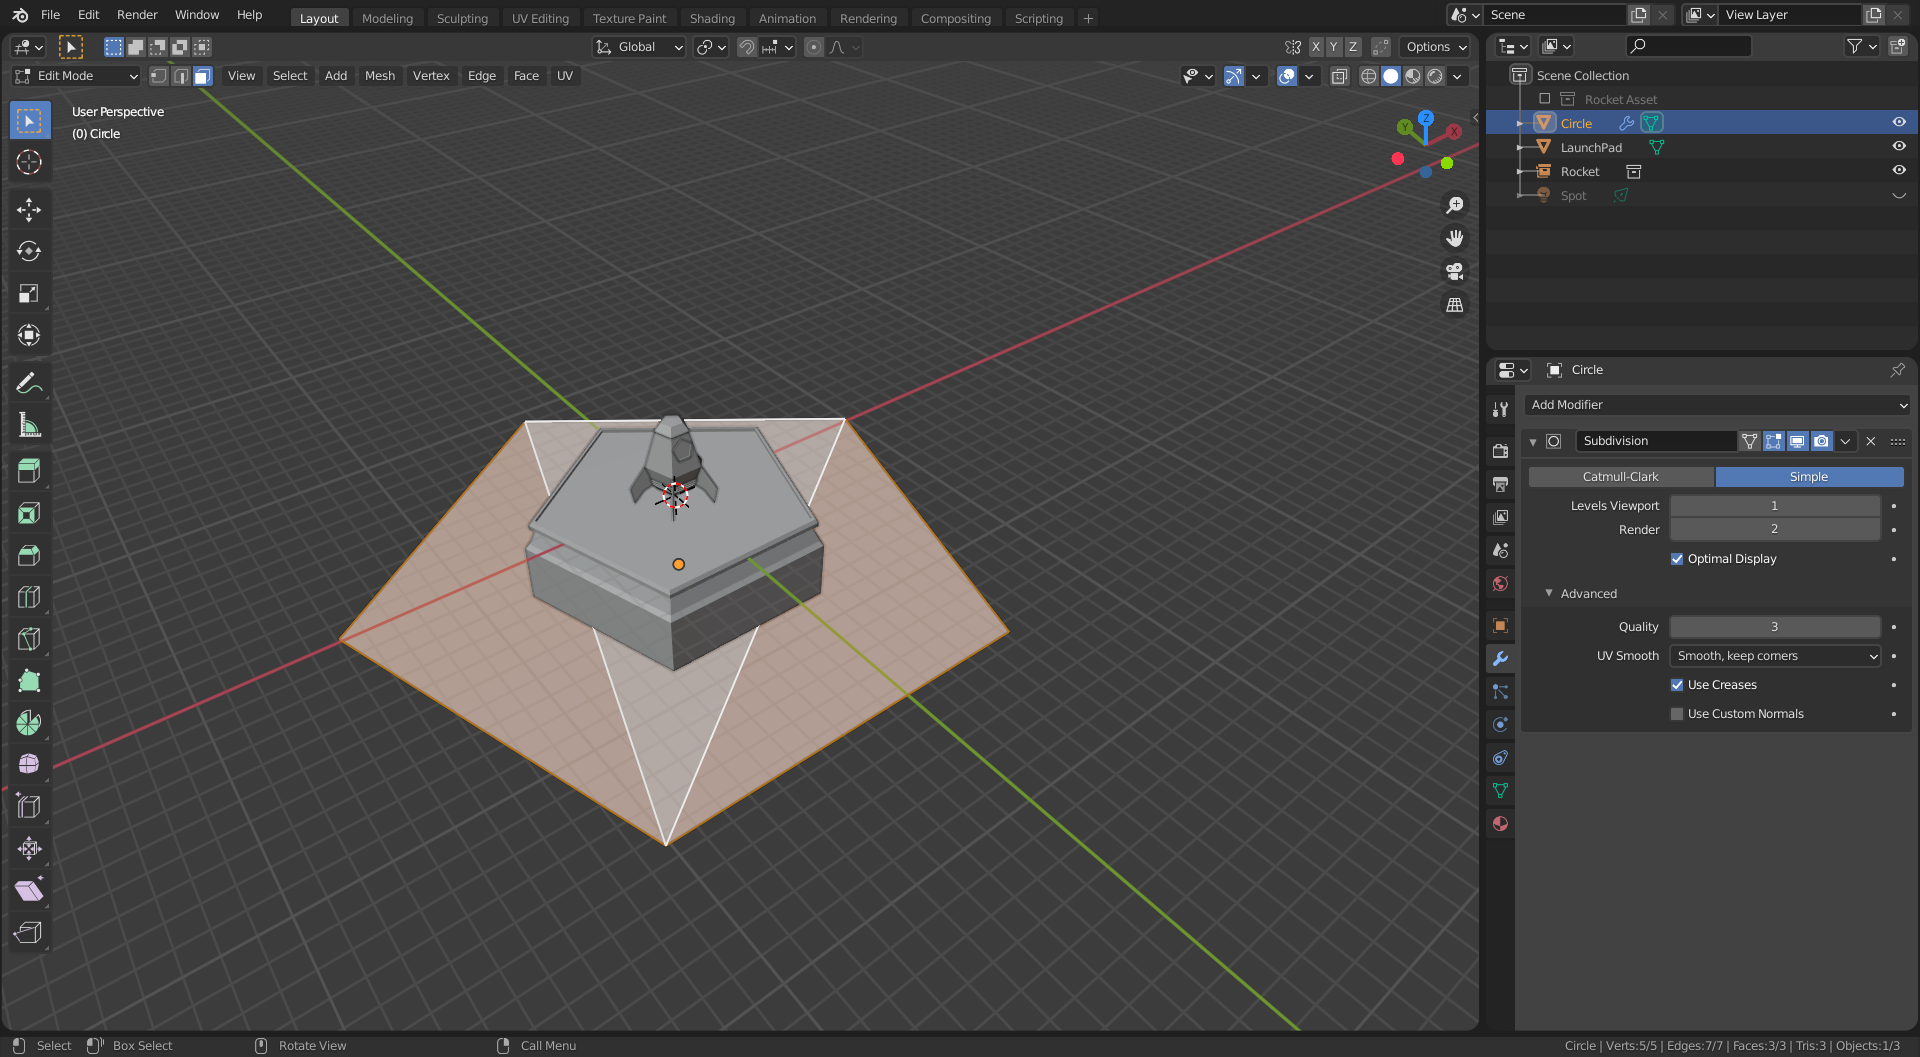The height and width of the screenshot is (1057, 1920).
Task: Open the shading options dropdown arrow
Action: (x=1458, y=76)
